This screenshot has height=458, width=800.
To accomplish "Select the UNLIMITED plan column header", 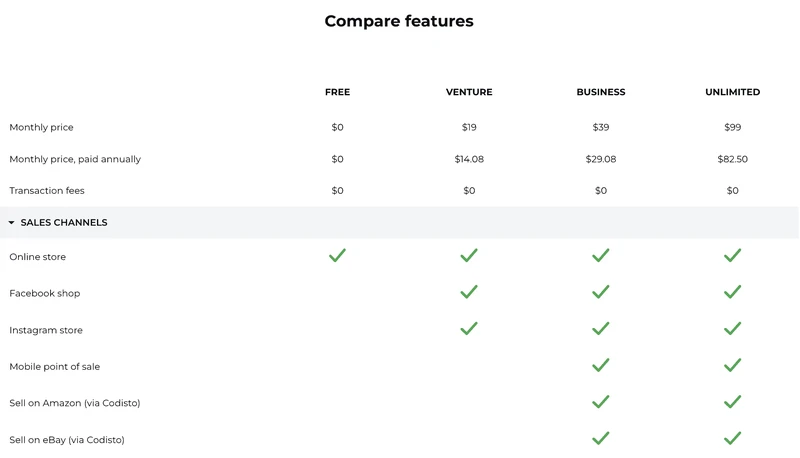I will click(x=732, y=92).
